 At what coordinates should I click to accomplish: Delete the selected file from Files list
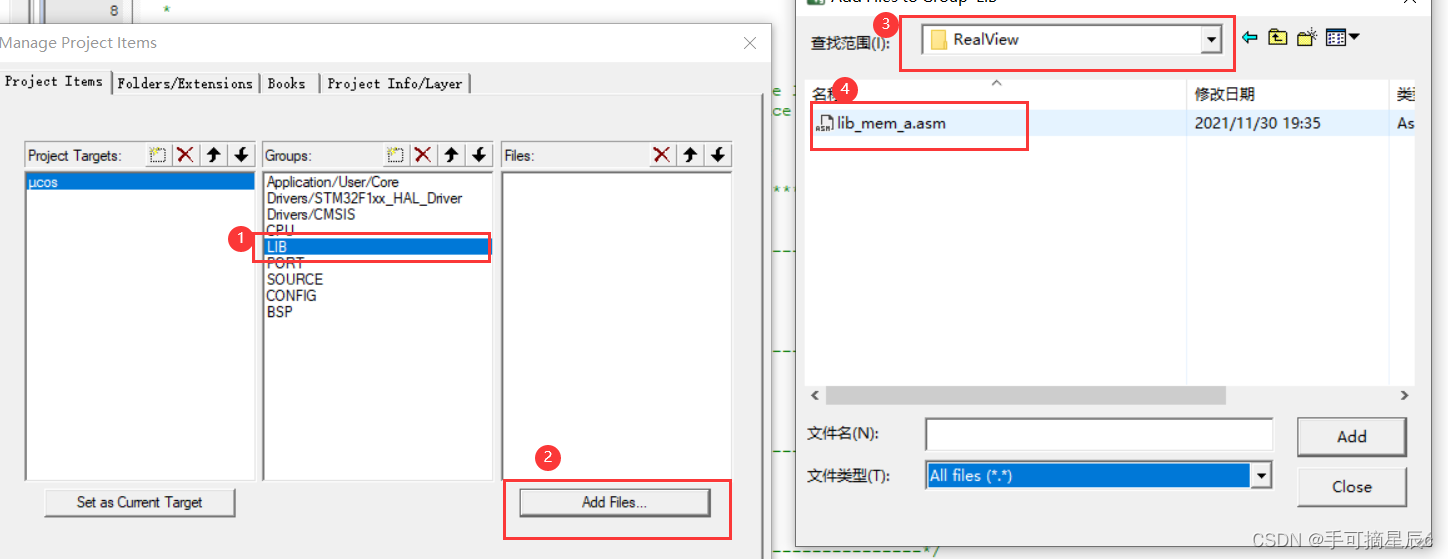point(661,155)
